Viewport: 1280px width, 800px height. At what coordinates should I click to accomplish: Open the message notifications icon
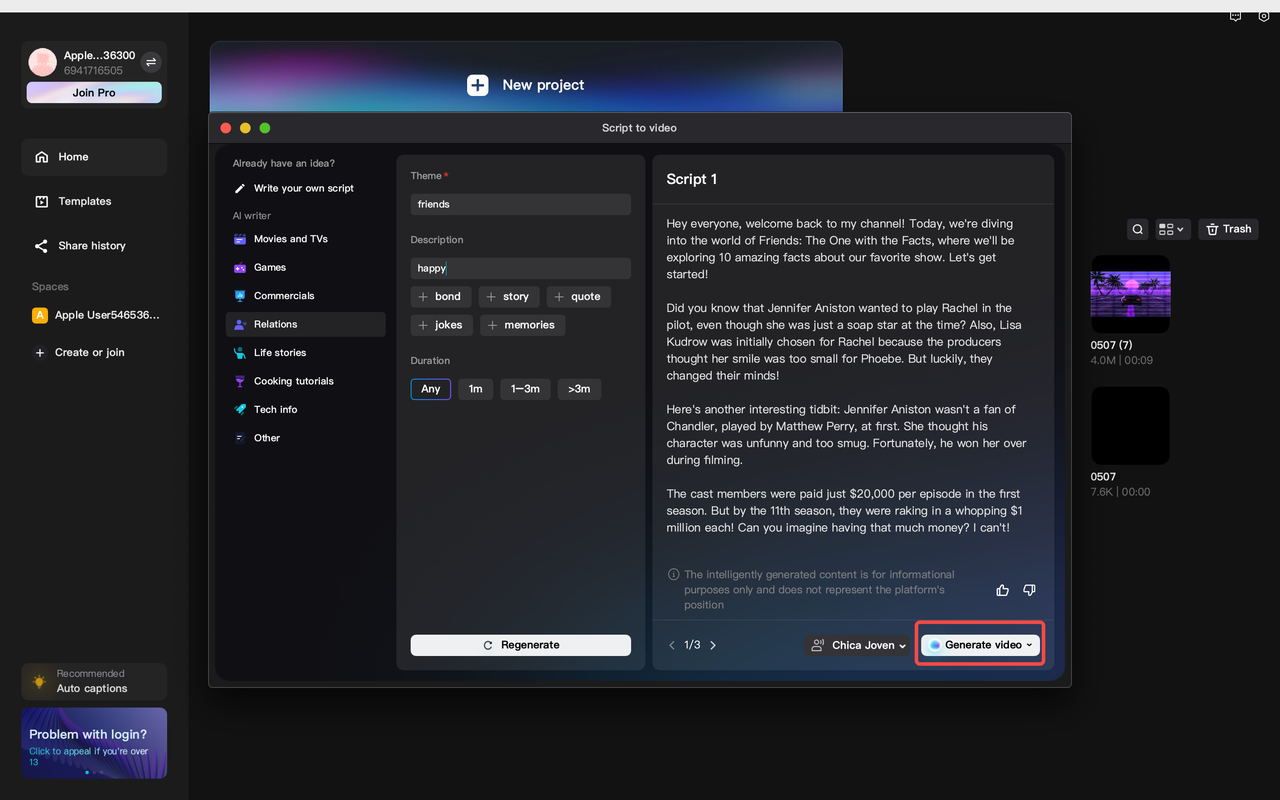[x=1235, y=16]
